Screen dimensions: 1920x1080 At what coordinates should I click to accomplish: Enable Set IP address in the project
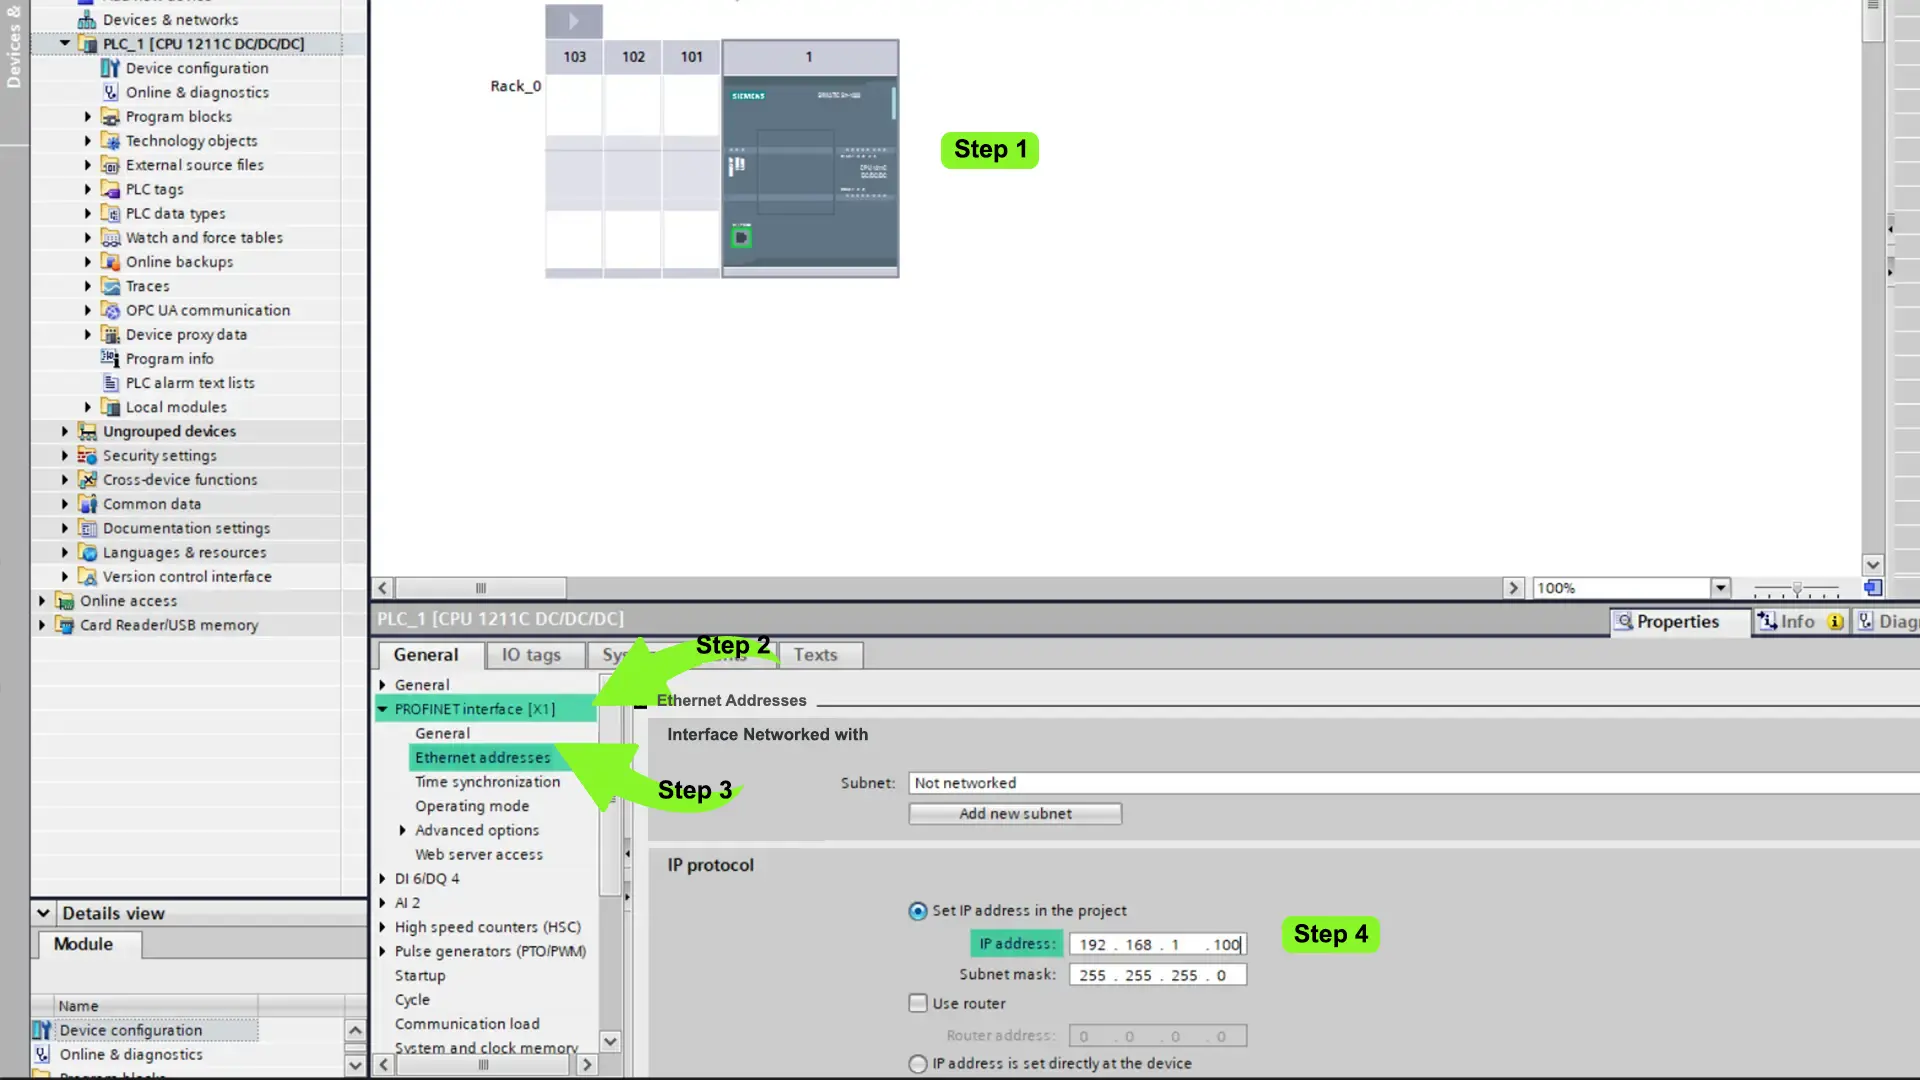[918, 910]
